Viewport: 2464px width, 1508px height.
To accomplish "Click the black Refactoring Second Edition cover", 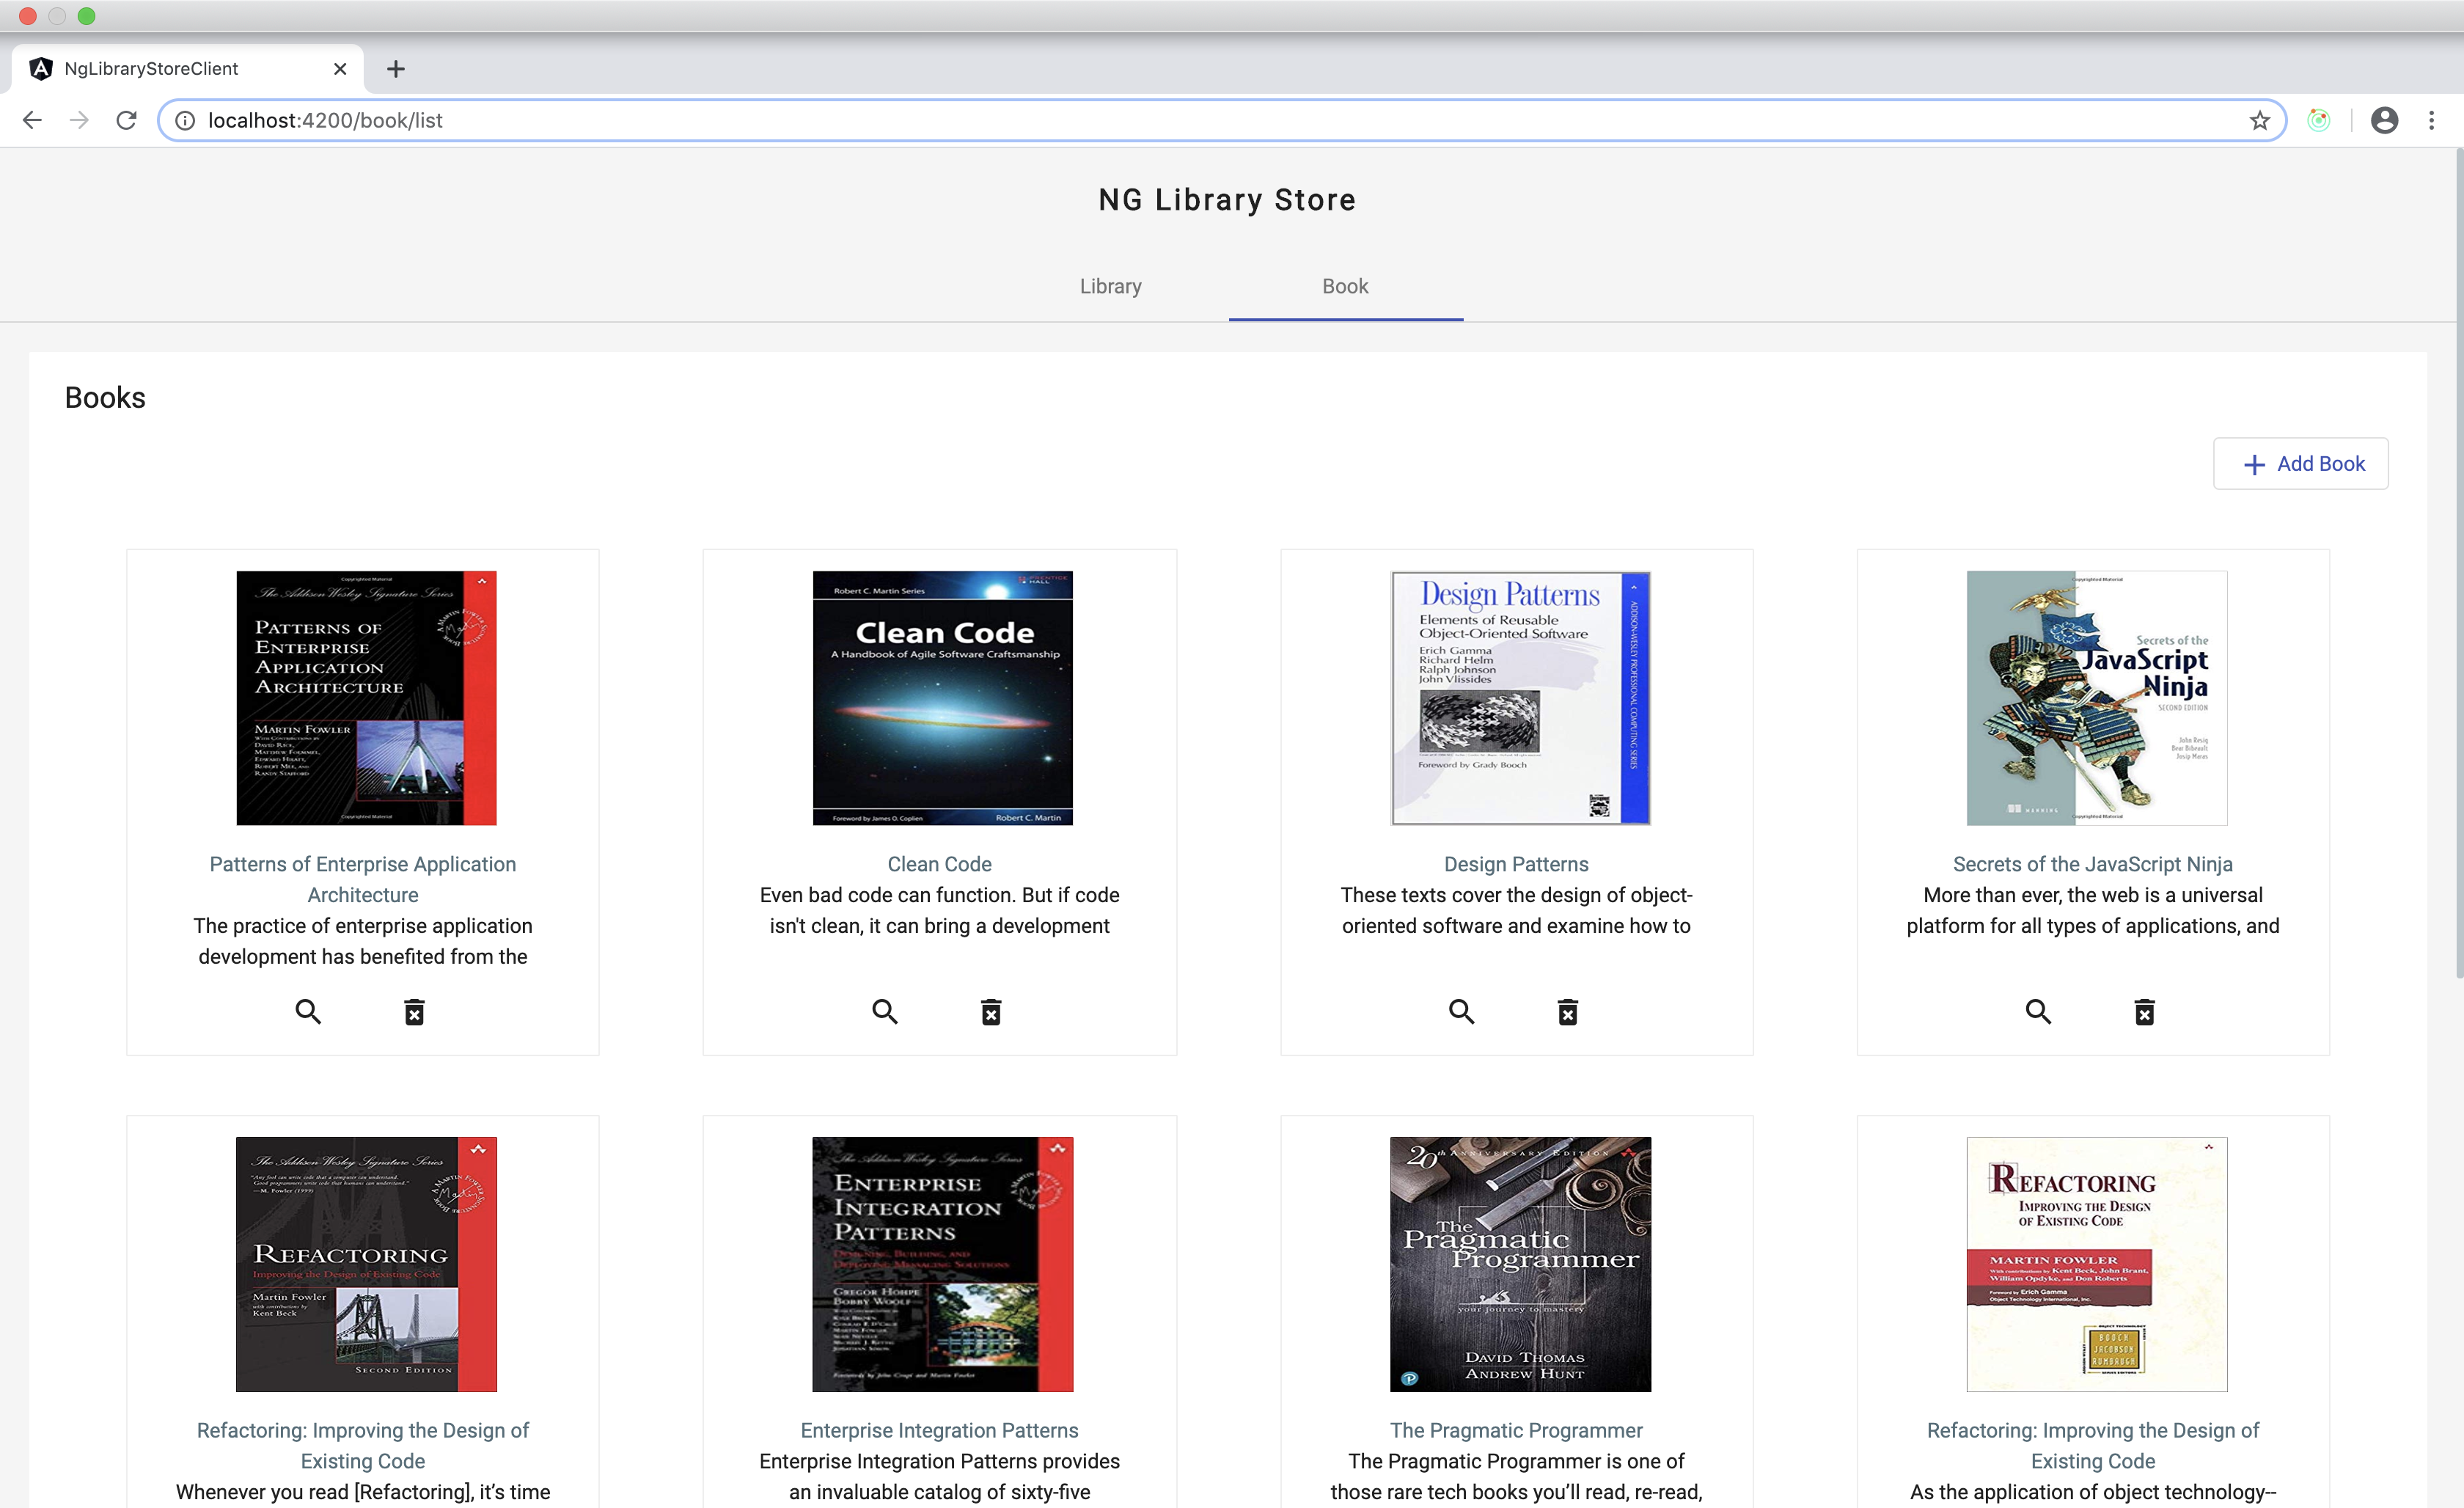I will (x=366, y=1264).
